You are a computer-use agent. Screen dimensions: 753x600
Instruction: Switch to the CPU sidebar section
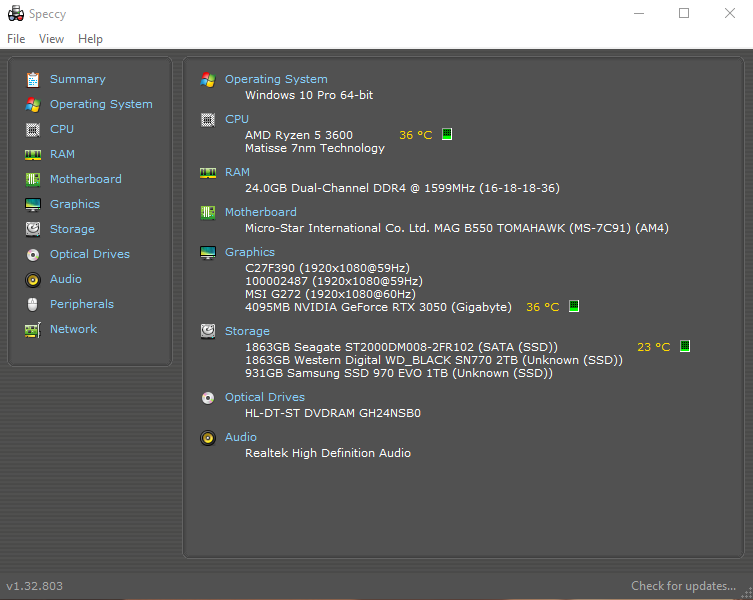click(x=62, y=129)
